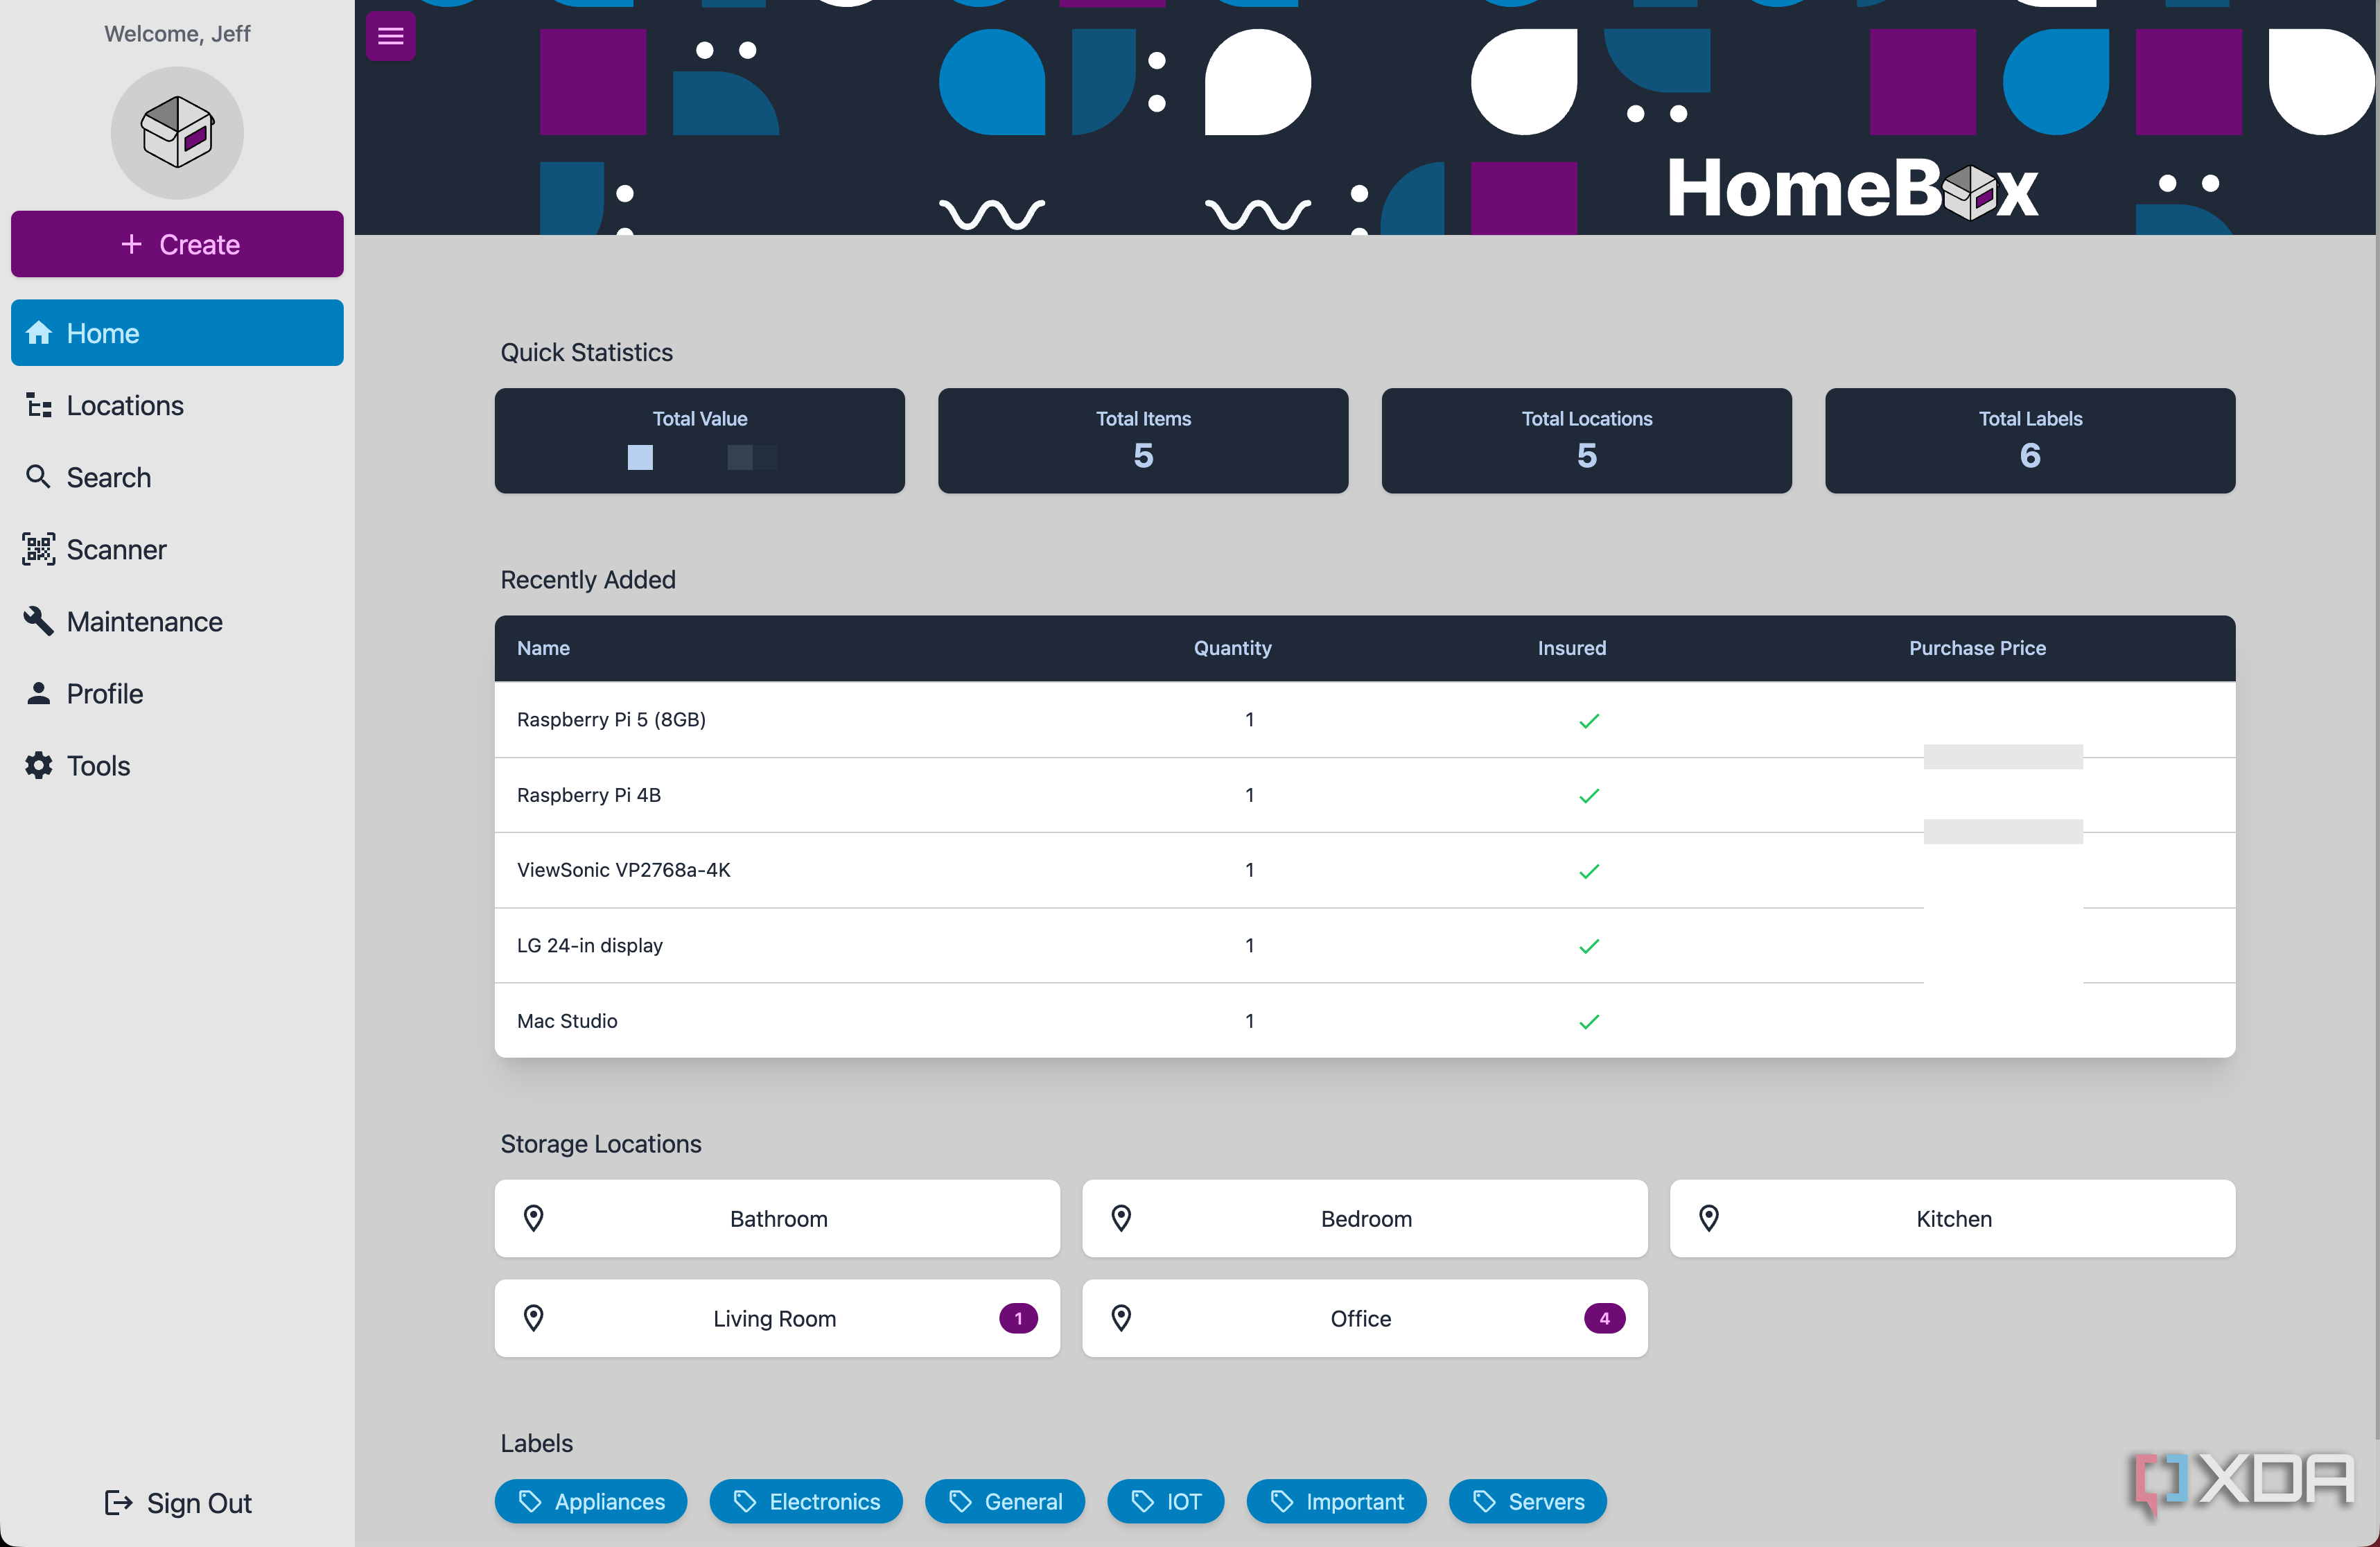This screenshot has width=2380, height=1547.
Task: Open the Living Room storage location
Action: tap(777, 1318)
